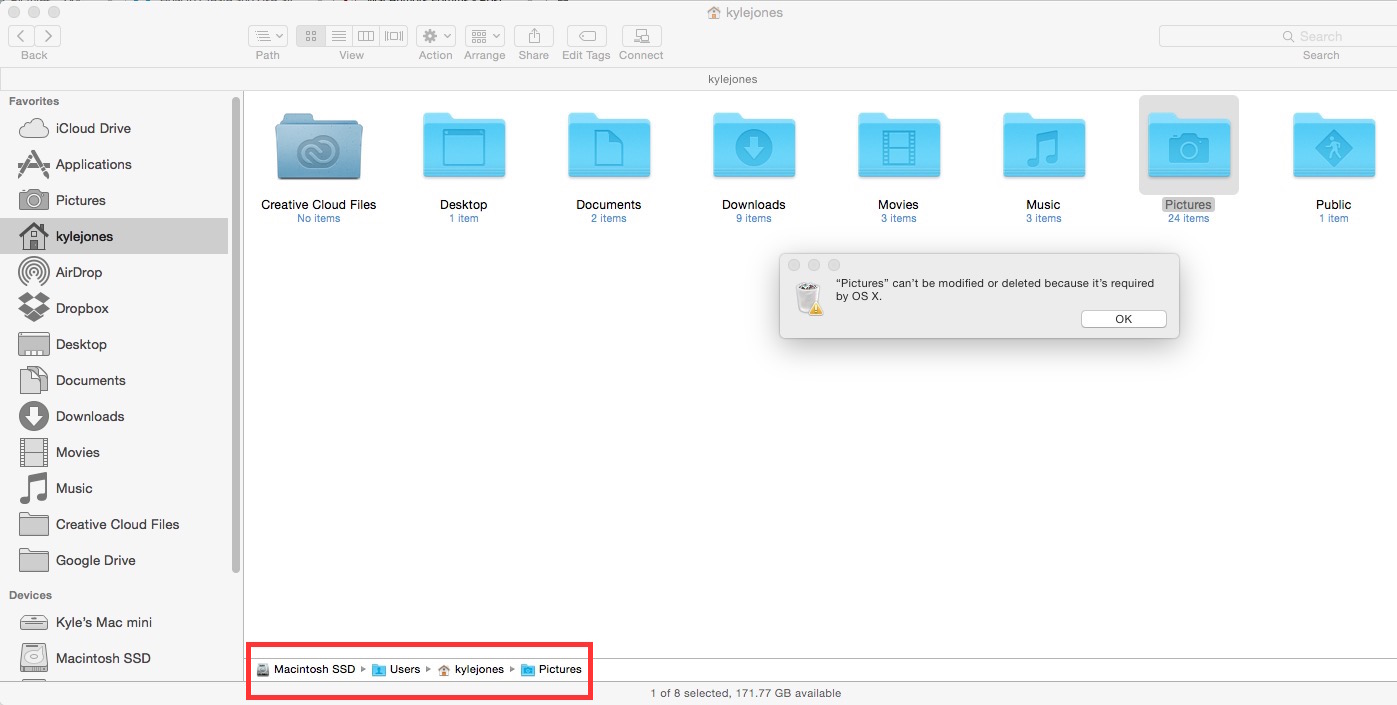Image resolution: width=1397 pixels, height=705 pixels.
Task: Open Google Drive in sidebar
Action: (114, 560)
